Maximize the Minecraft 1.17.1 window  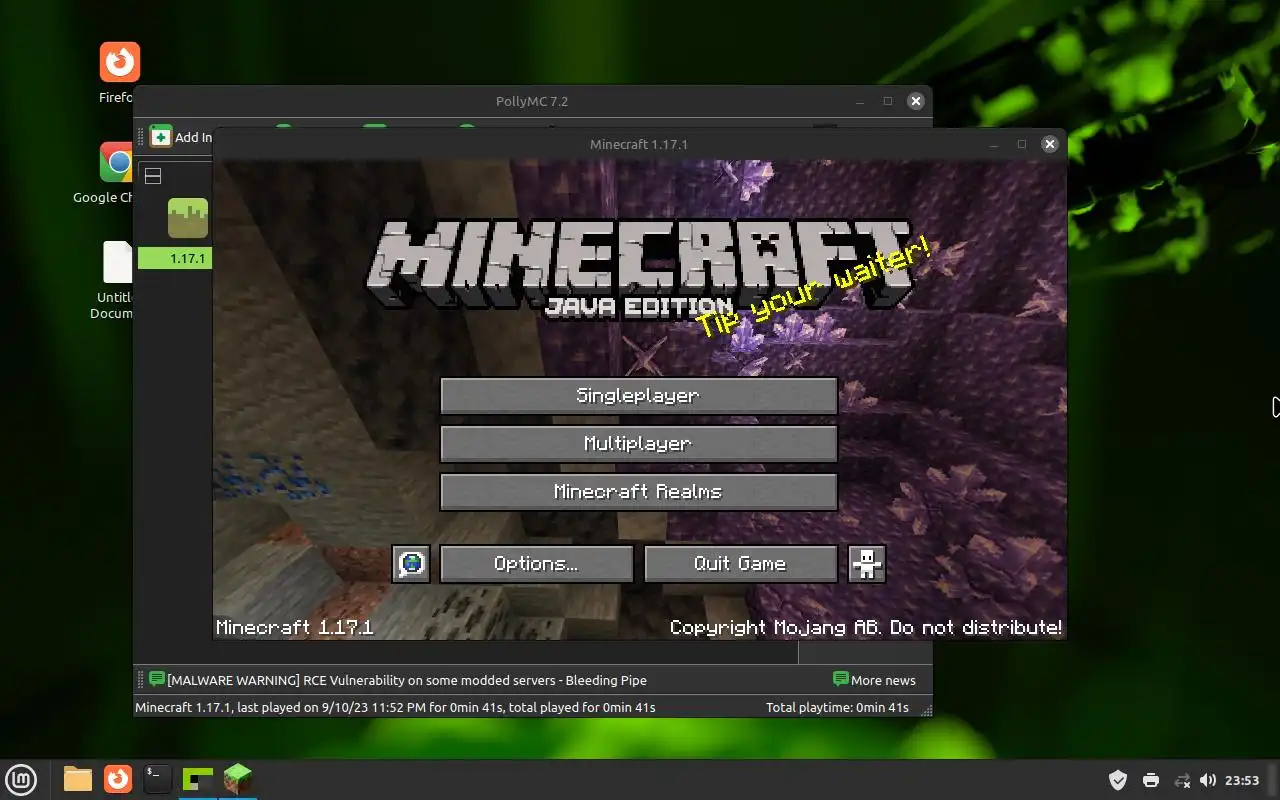click(1021, 144)
